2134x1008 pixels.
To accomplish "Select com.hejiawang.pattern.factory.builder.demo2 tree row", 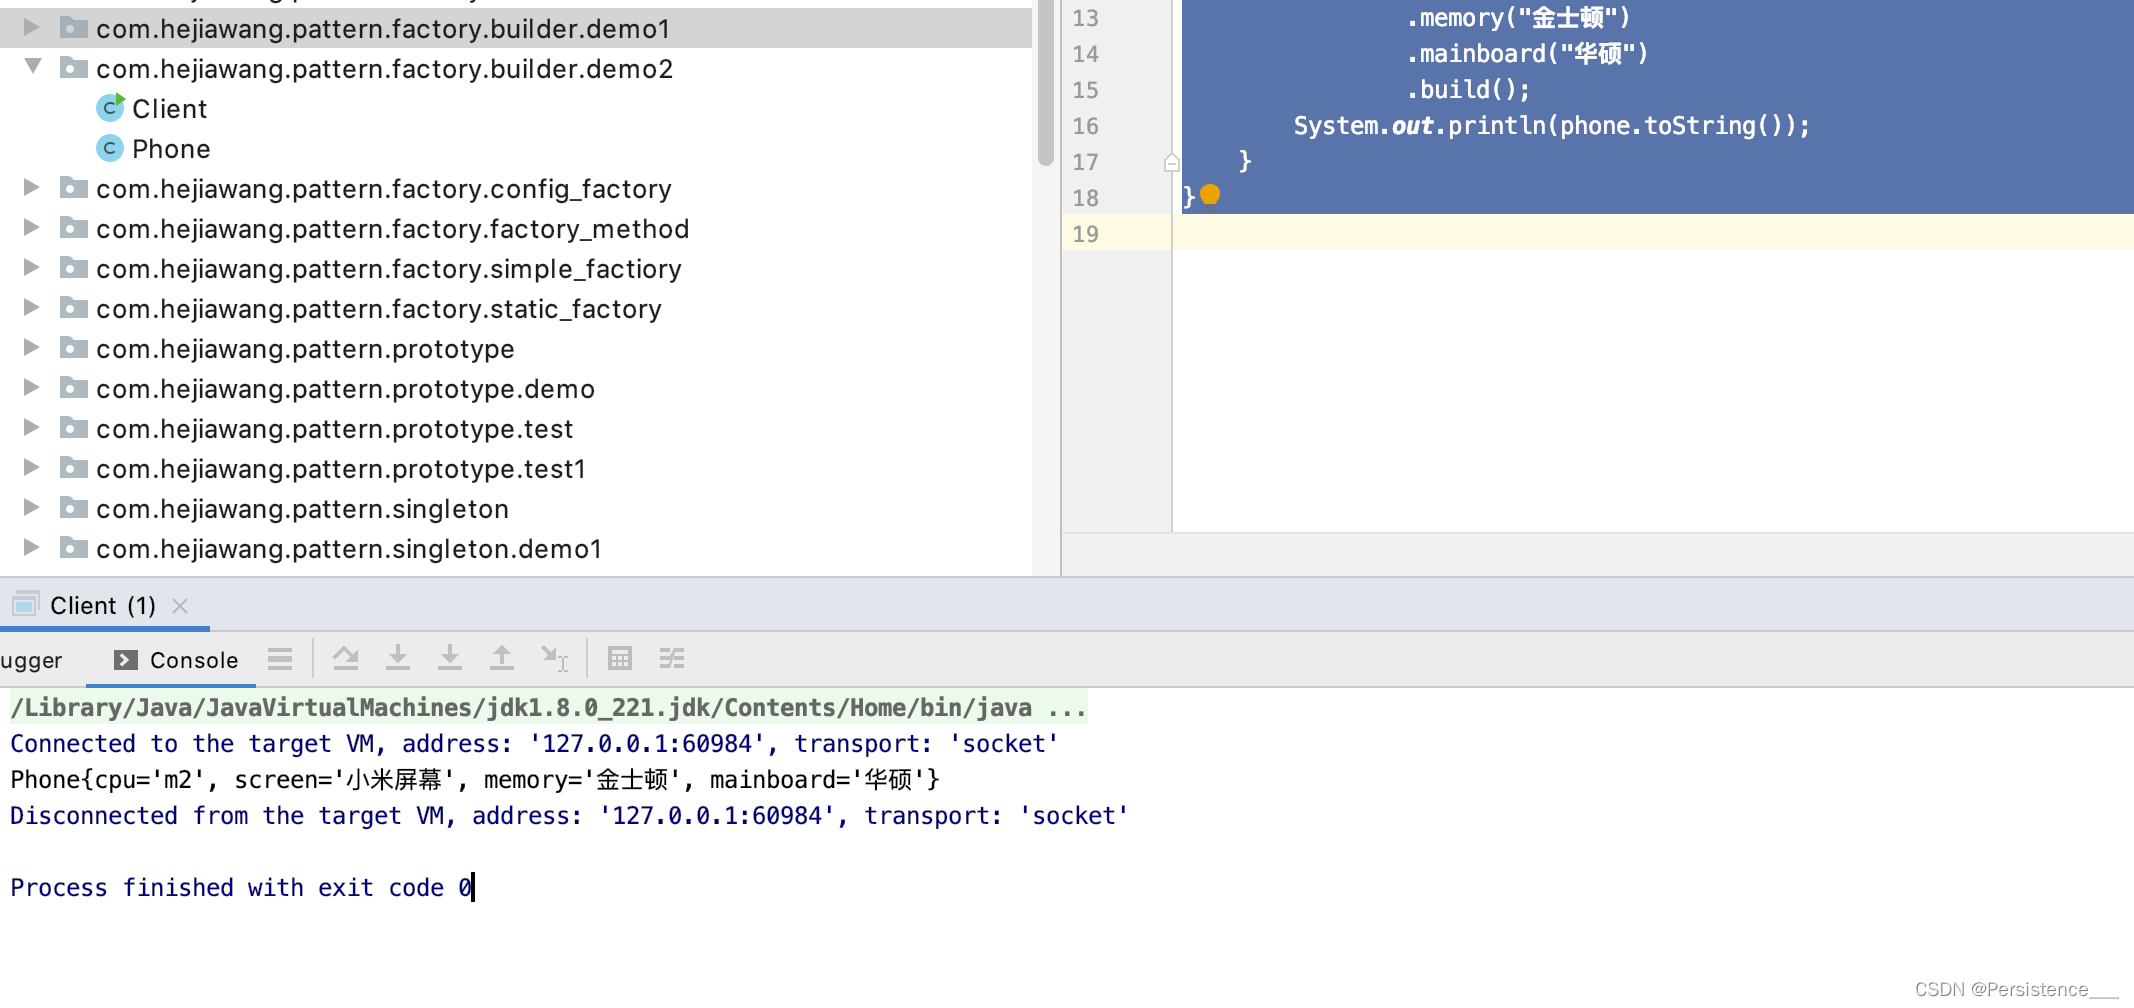I will [x=516, y=68].
